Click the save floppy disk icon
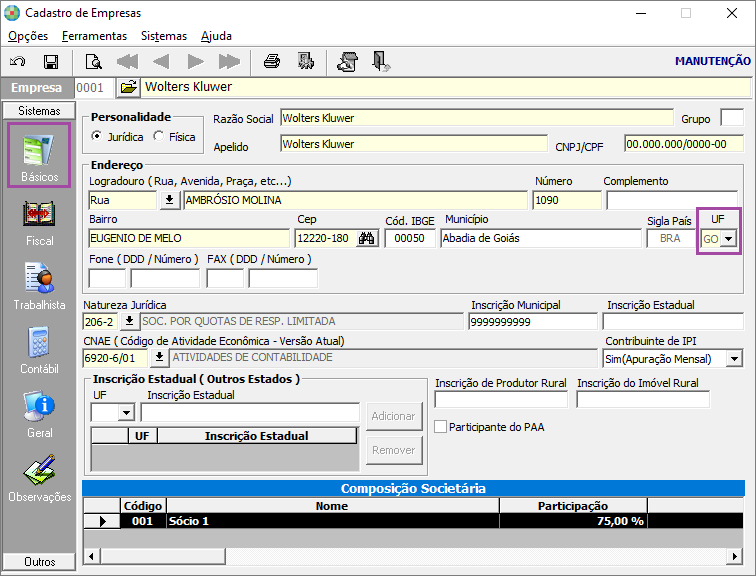Screen dimensions: 756x576 point(51,62)
